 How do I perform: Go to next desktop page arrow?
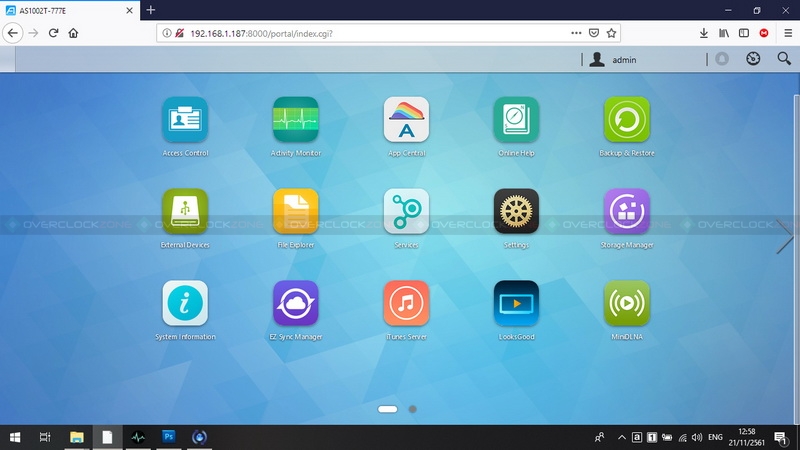pos(785,236)
